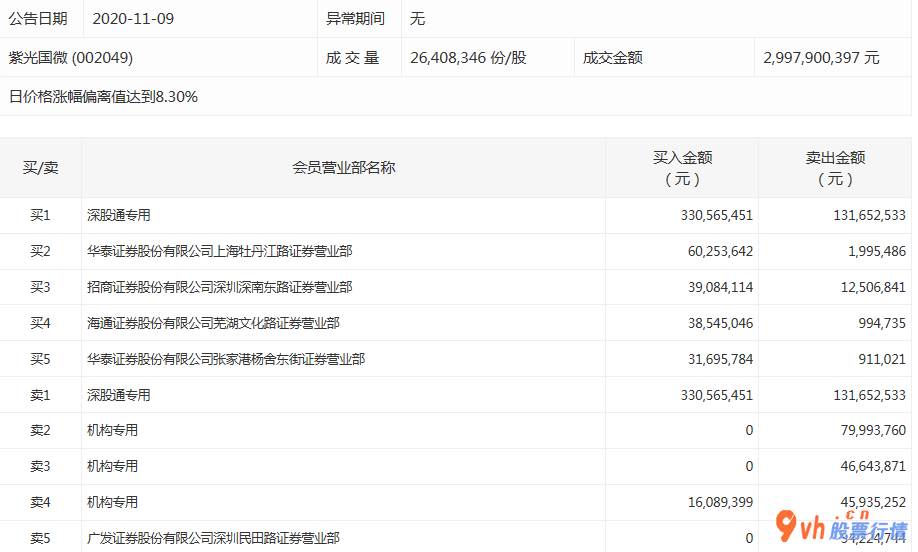Click the 成交量 label
Screen dimensions: 918x552
(352, 57)
